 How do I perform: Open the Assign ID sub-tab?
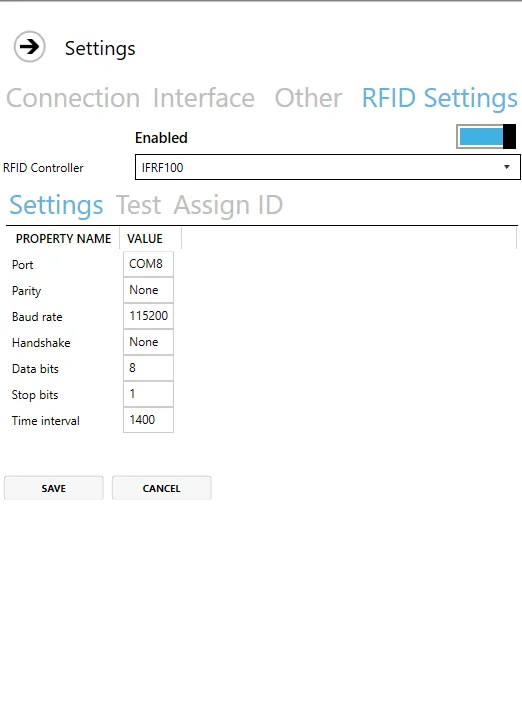(228, 205)
